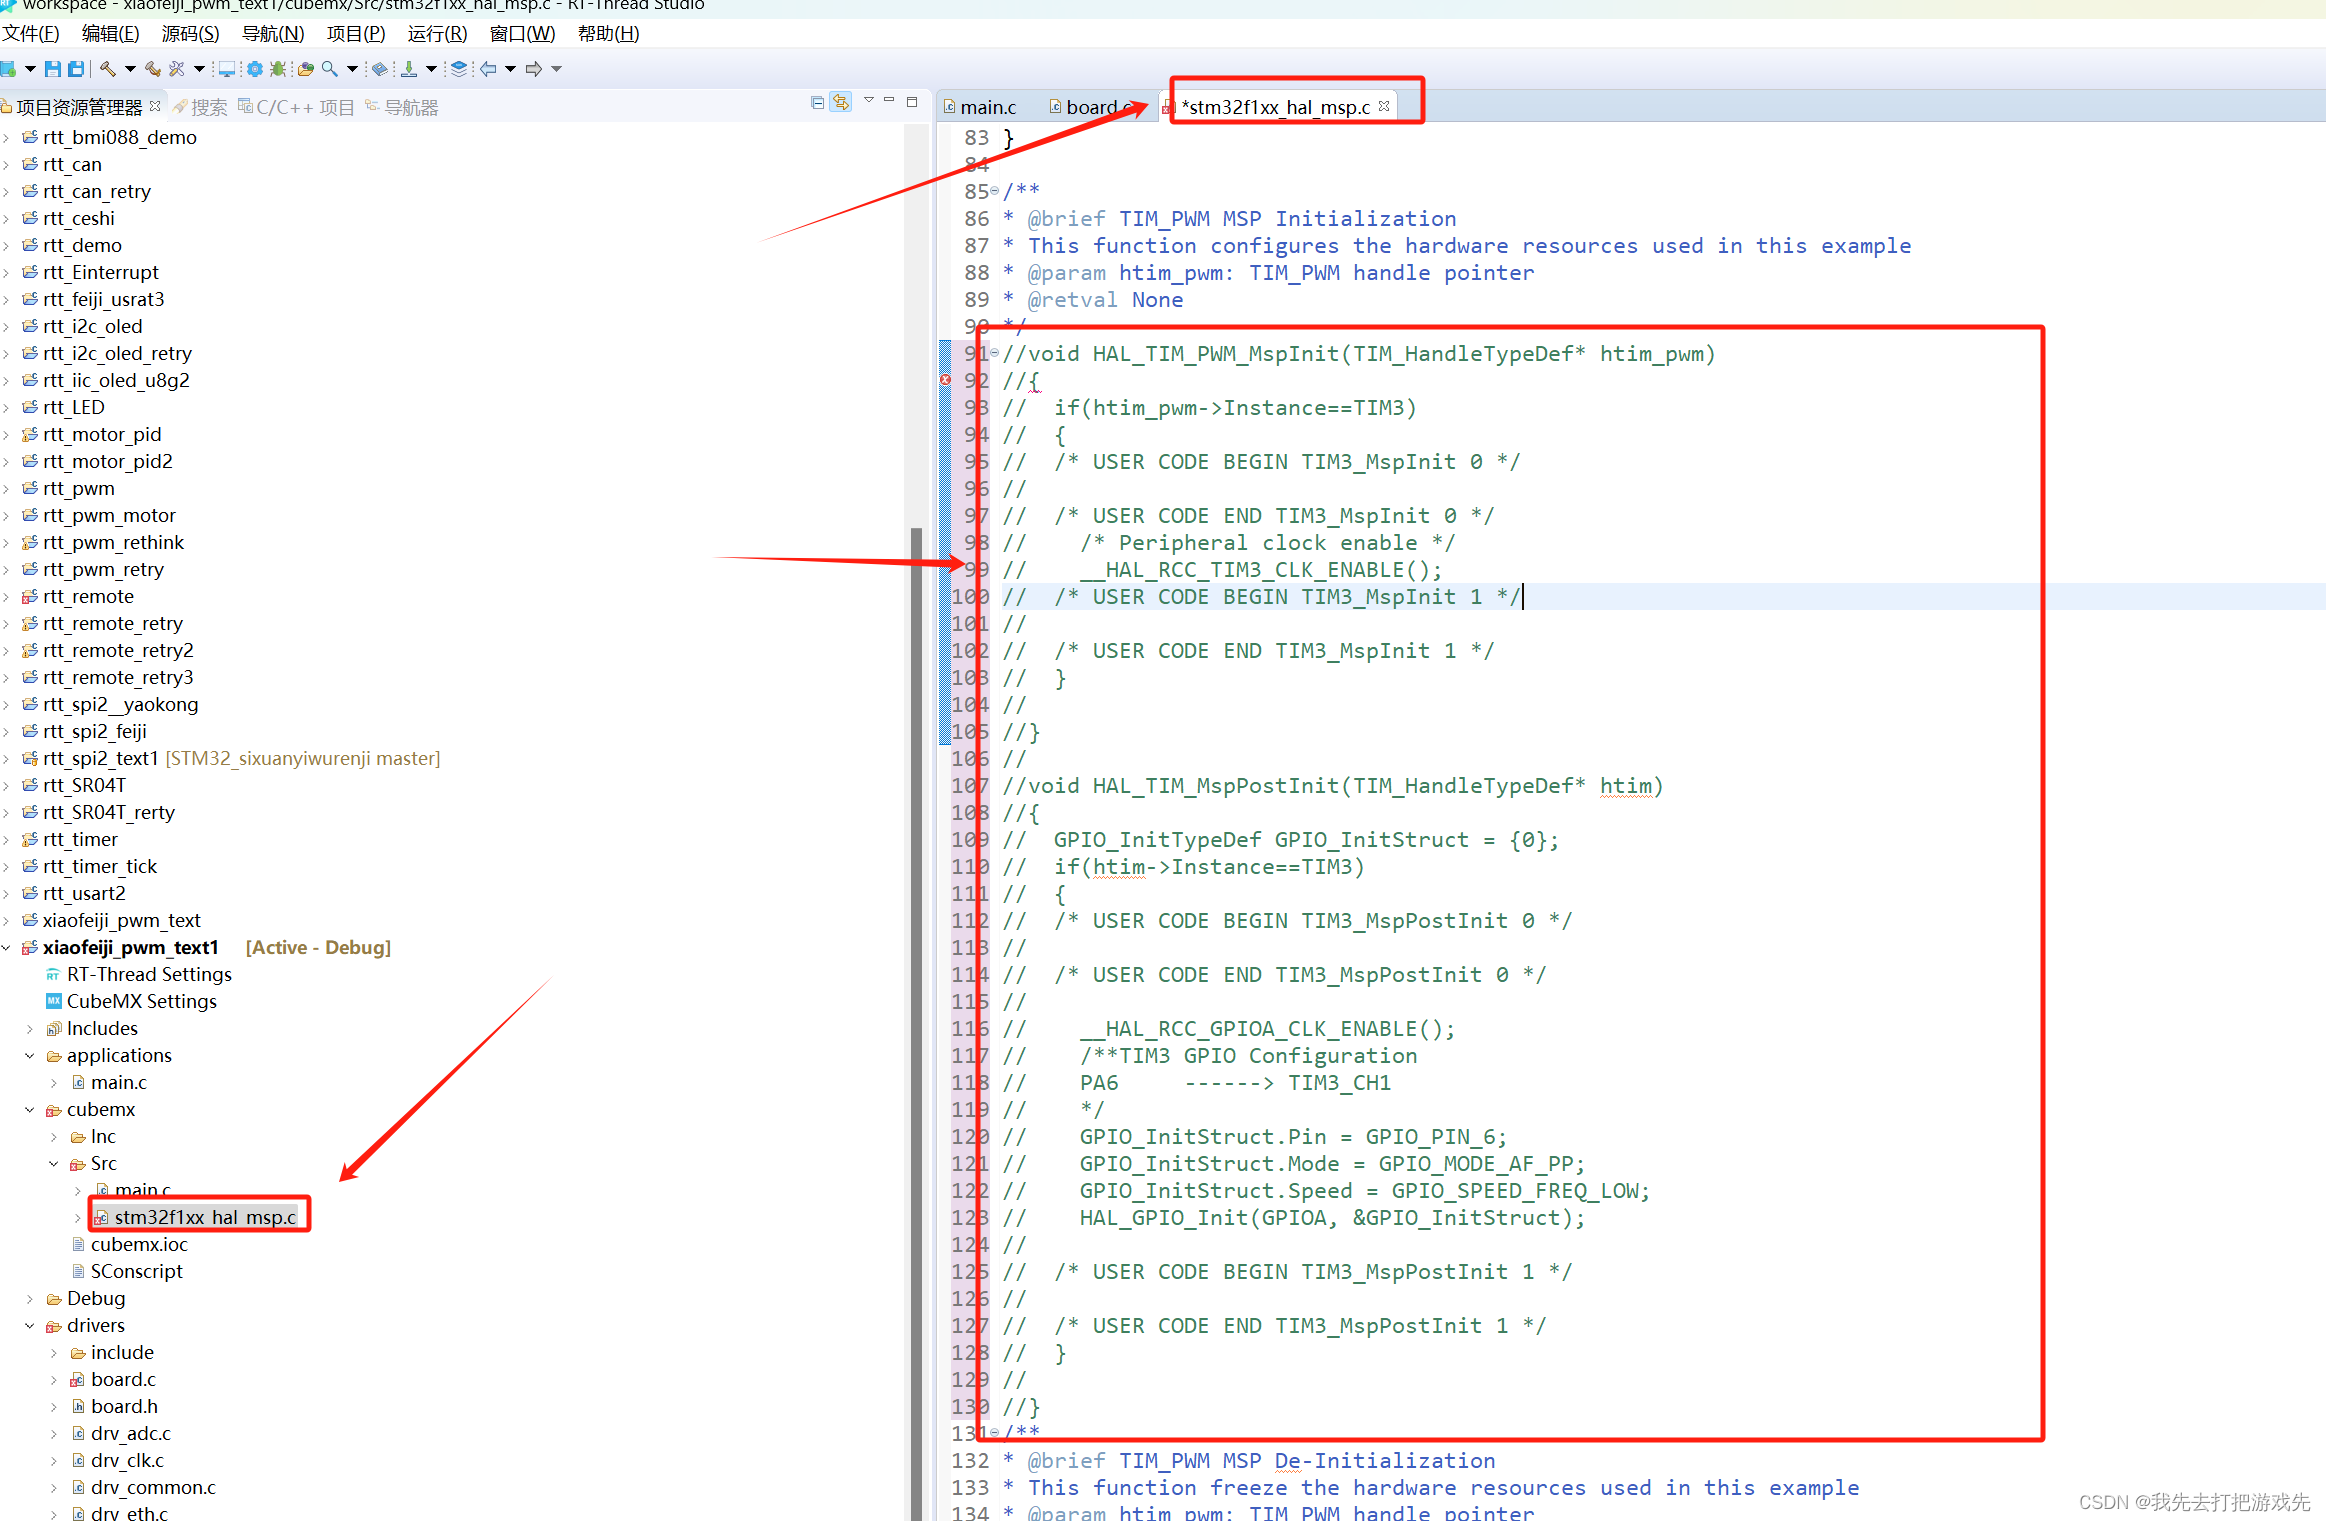Screen dimensions: 2326x1521
Task: Download the program to the board
Action: [410, 68]
